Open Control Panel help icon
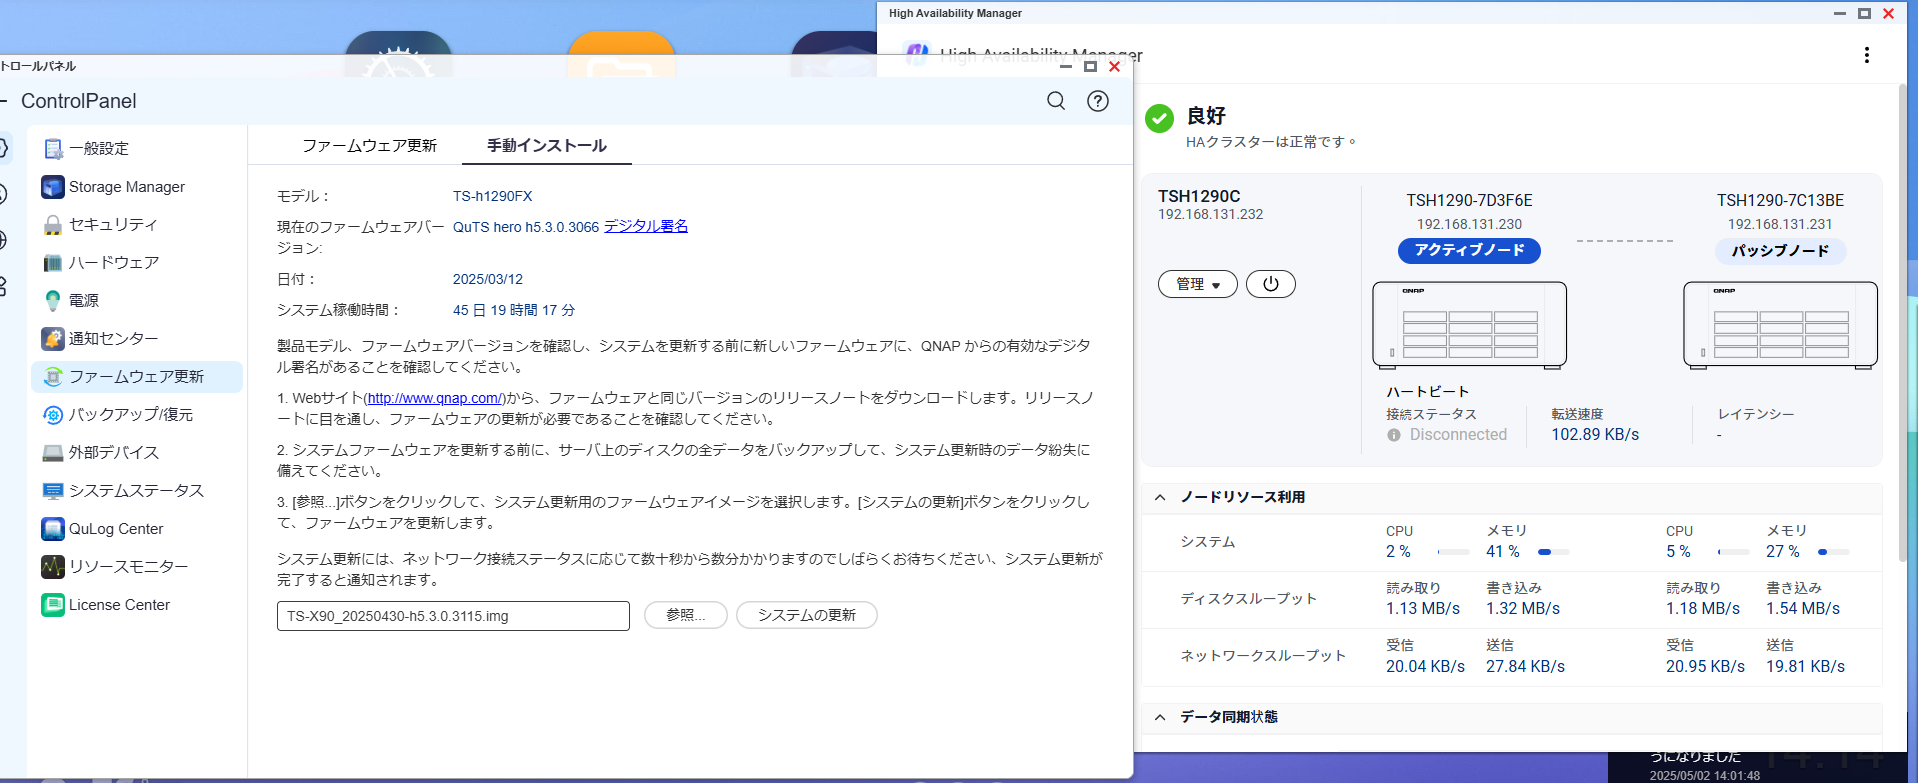Image resolution: width=1918 pixels, height=783 pixels. click(x=1098, y=101)
